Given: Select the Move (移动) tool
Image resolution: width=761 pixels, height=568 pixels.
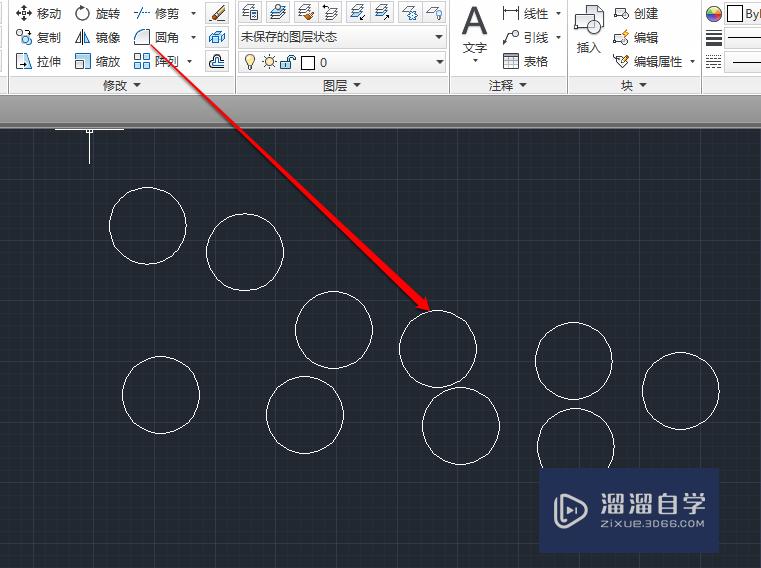Looking at the screenshot, I should tap(38, 14).
